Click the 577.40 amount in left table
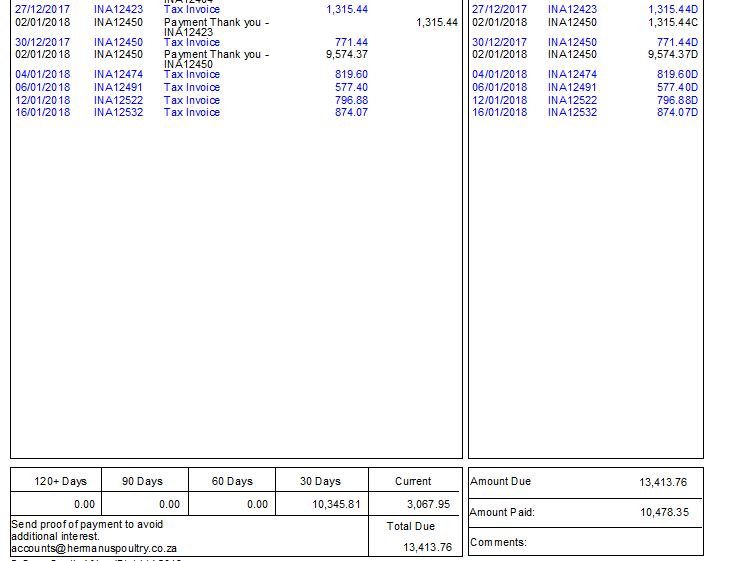The height and width of the screenshot is (561, 730). click(x=351, y=87)
